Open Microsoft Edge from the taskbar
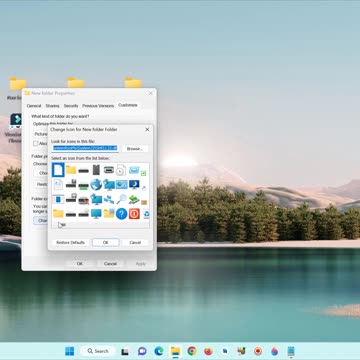 tap(159, 351)
